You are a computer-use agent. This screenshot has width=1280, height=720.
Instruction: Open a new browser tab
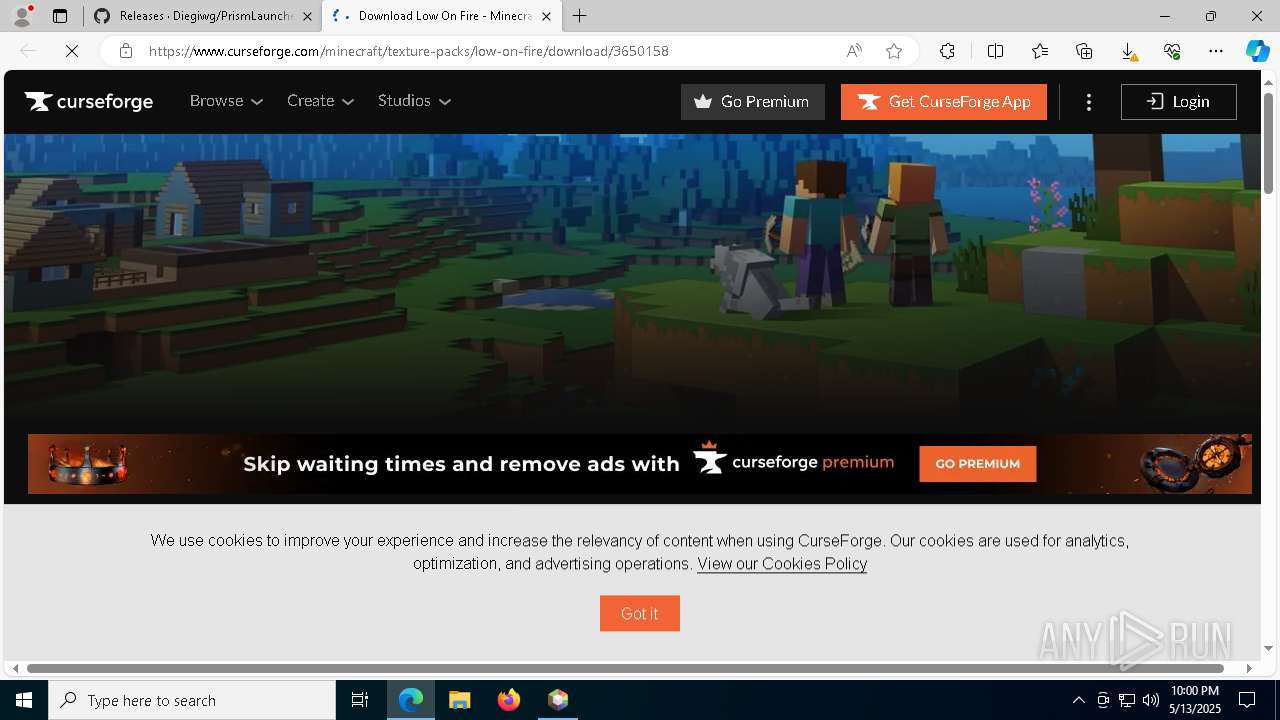(x=580, y=16)
